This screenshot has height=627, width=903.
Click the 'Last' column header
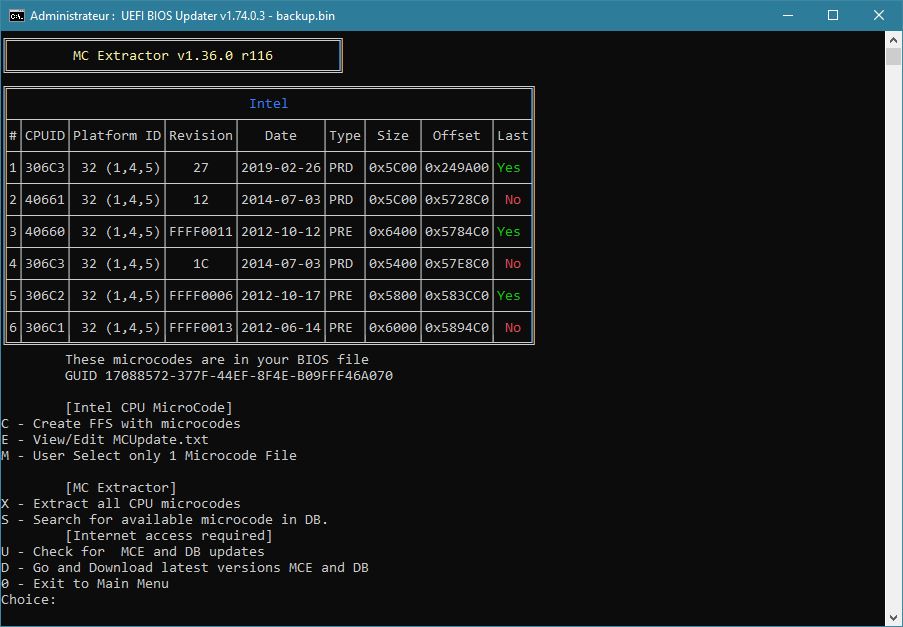point(513,136)
